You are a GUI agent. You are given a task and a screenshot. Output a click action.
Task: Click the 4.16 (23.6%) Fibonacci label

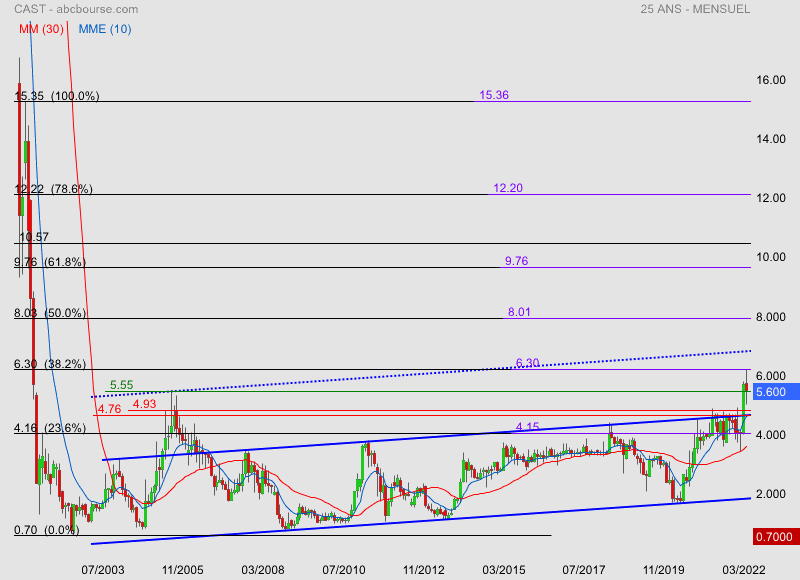(x=49, y=429)
